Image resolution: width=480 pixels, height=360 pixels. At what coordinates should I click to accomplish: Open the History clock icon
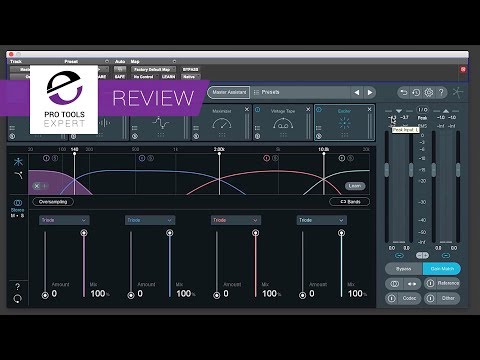pos(416,92)
